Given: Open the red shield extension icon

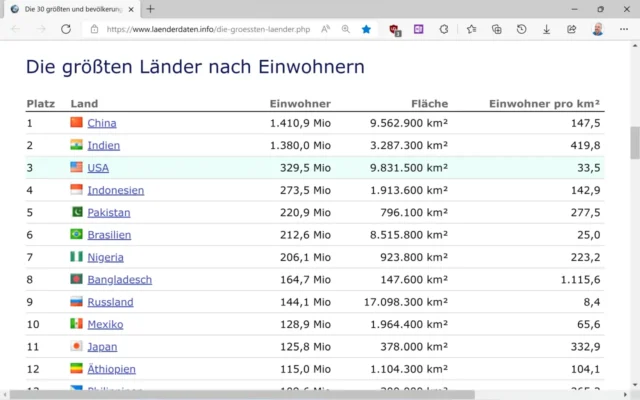Looking at the screenshot, I should pos(395,30).
